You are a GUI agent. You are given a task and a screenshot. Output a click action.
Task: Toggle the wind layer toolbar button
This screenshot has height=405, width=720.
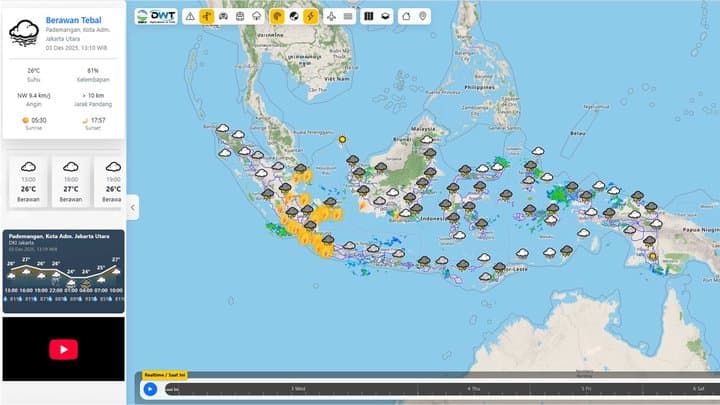point(207,17)
